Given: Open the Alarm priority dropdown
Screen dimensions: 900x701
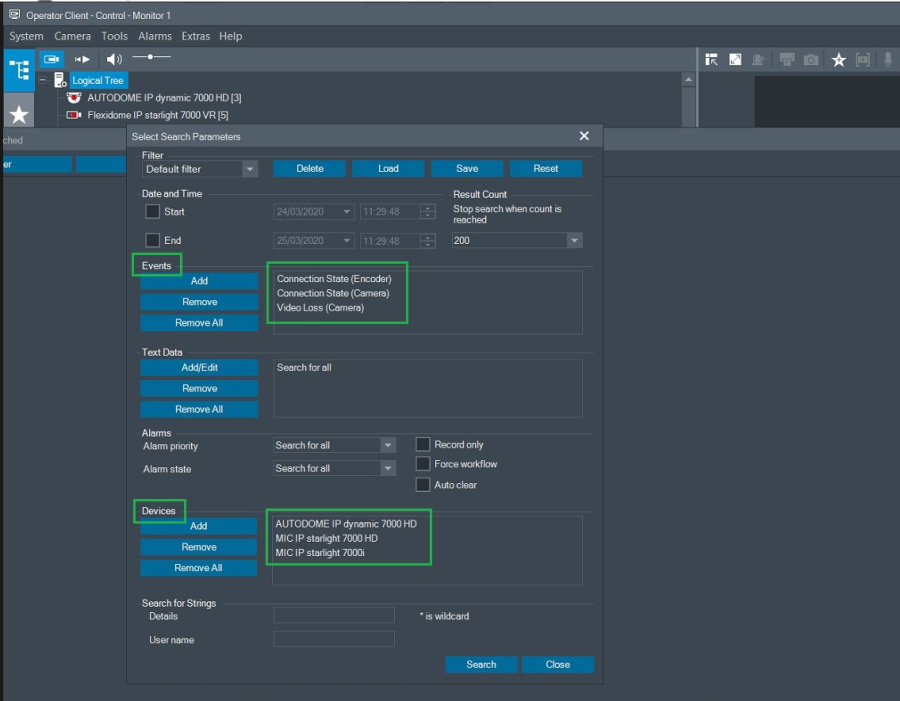Looking at the screenshot, I should point(388,446).
